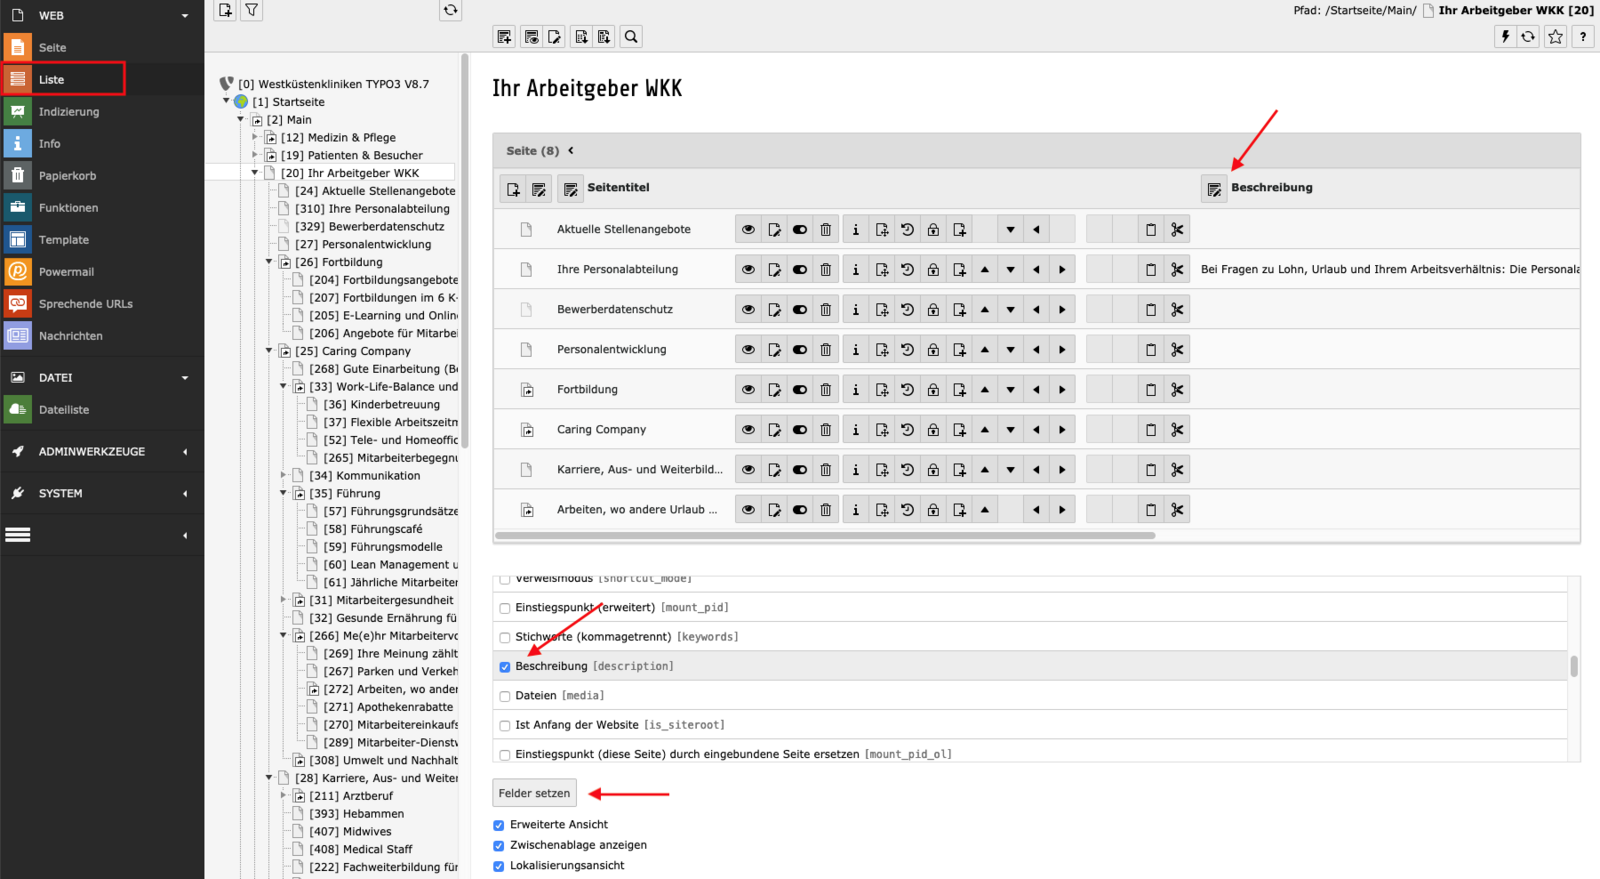Open the Dateiliste module

pos(64,410)
